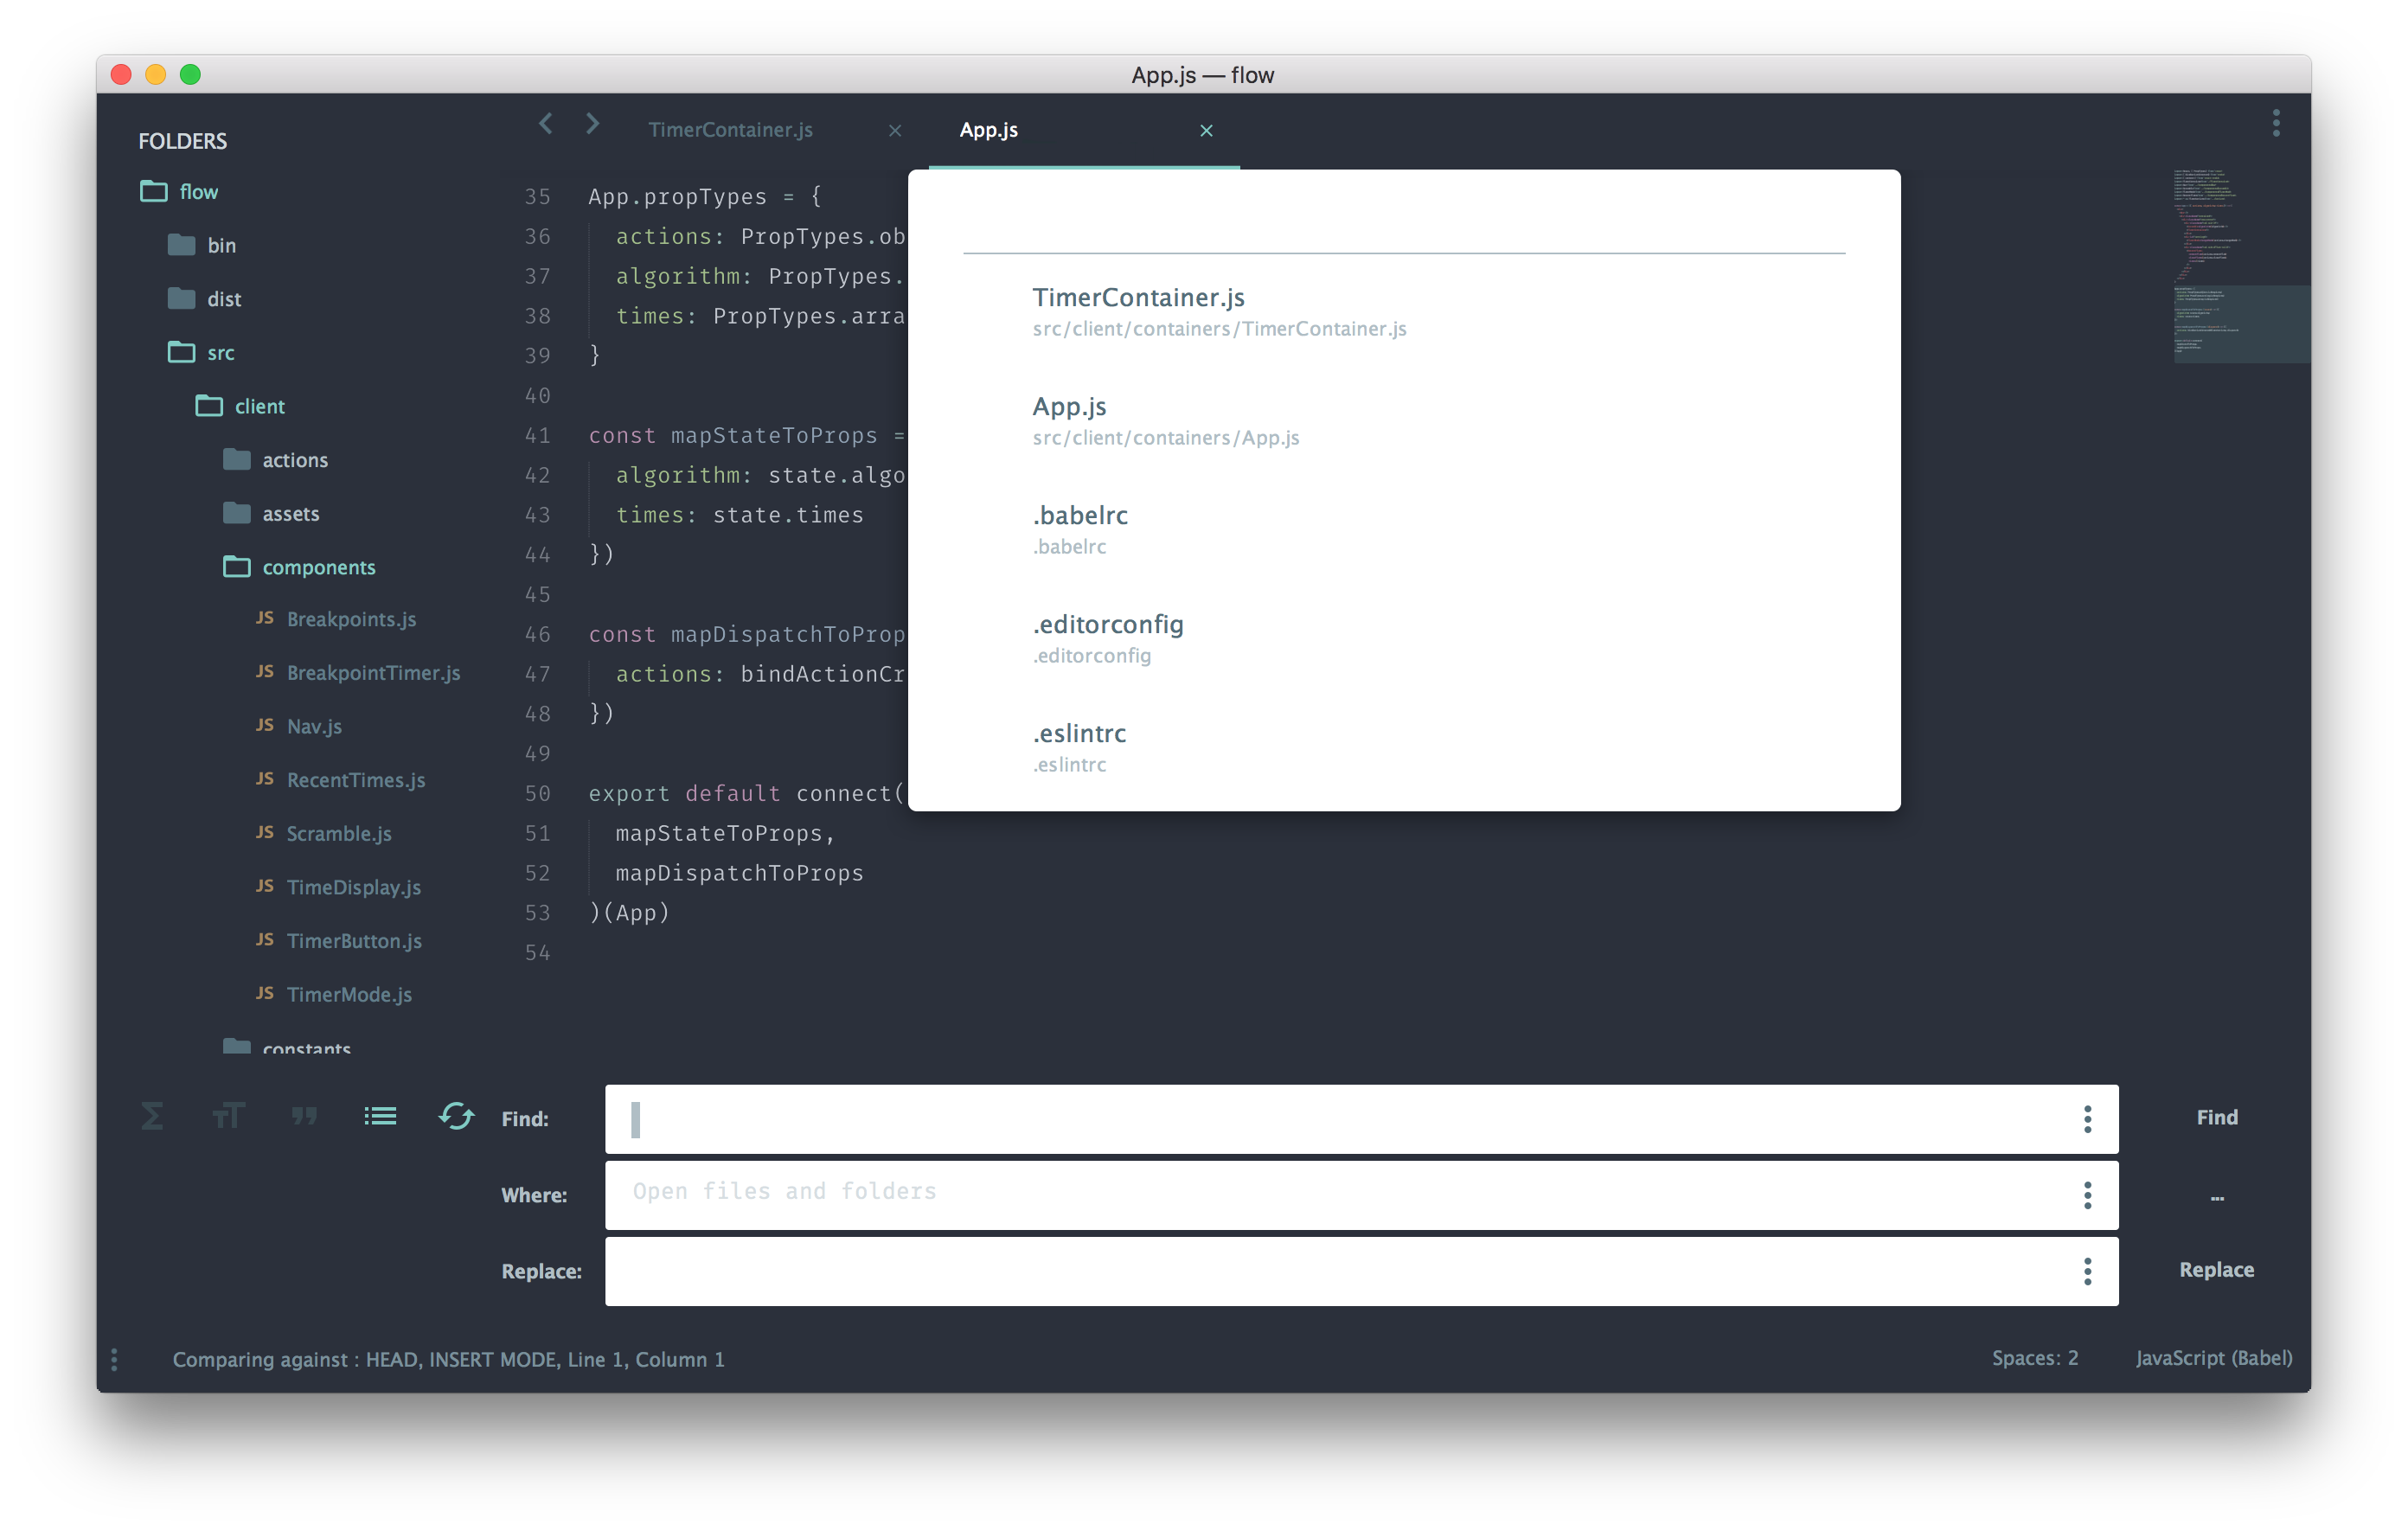The height and width of the screenshot is (1531, 2408).
Task: Open Where field options dropdown dots
Action: click(x=2087, y=1195)
